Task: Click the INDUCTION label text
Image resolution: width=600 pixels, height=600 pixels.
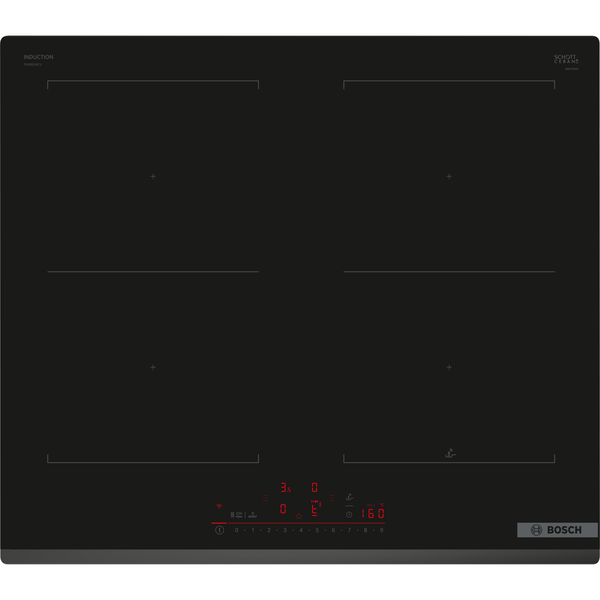Action: (x=38, y=57)
